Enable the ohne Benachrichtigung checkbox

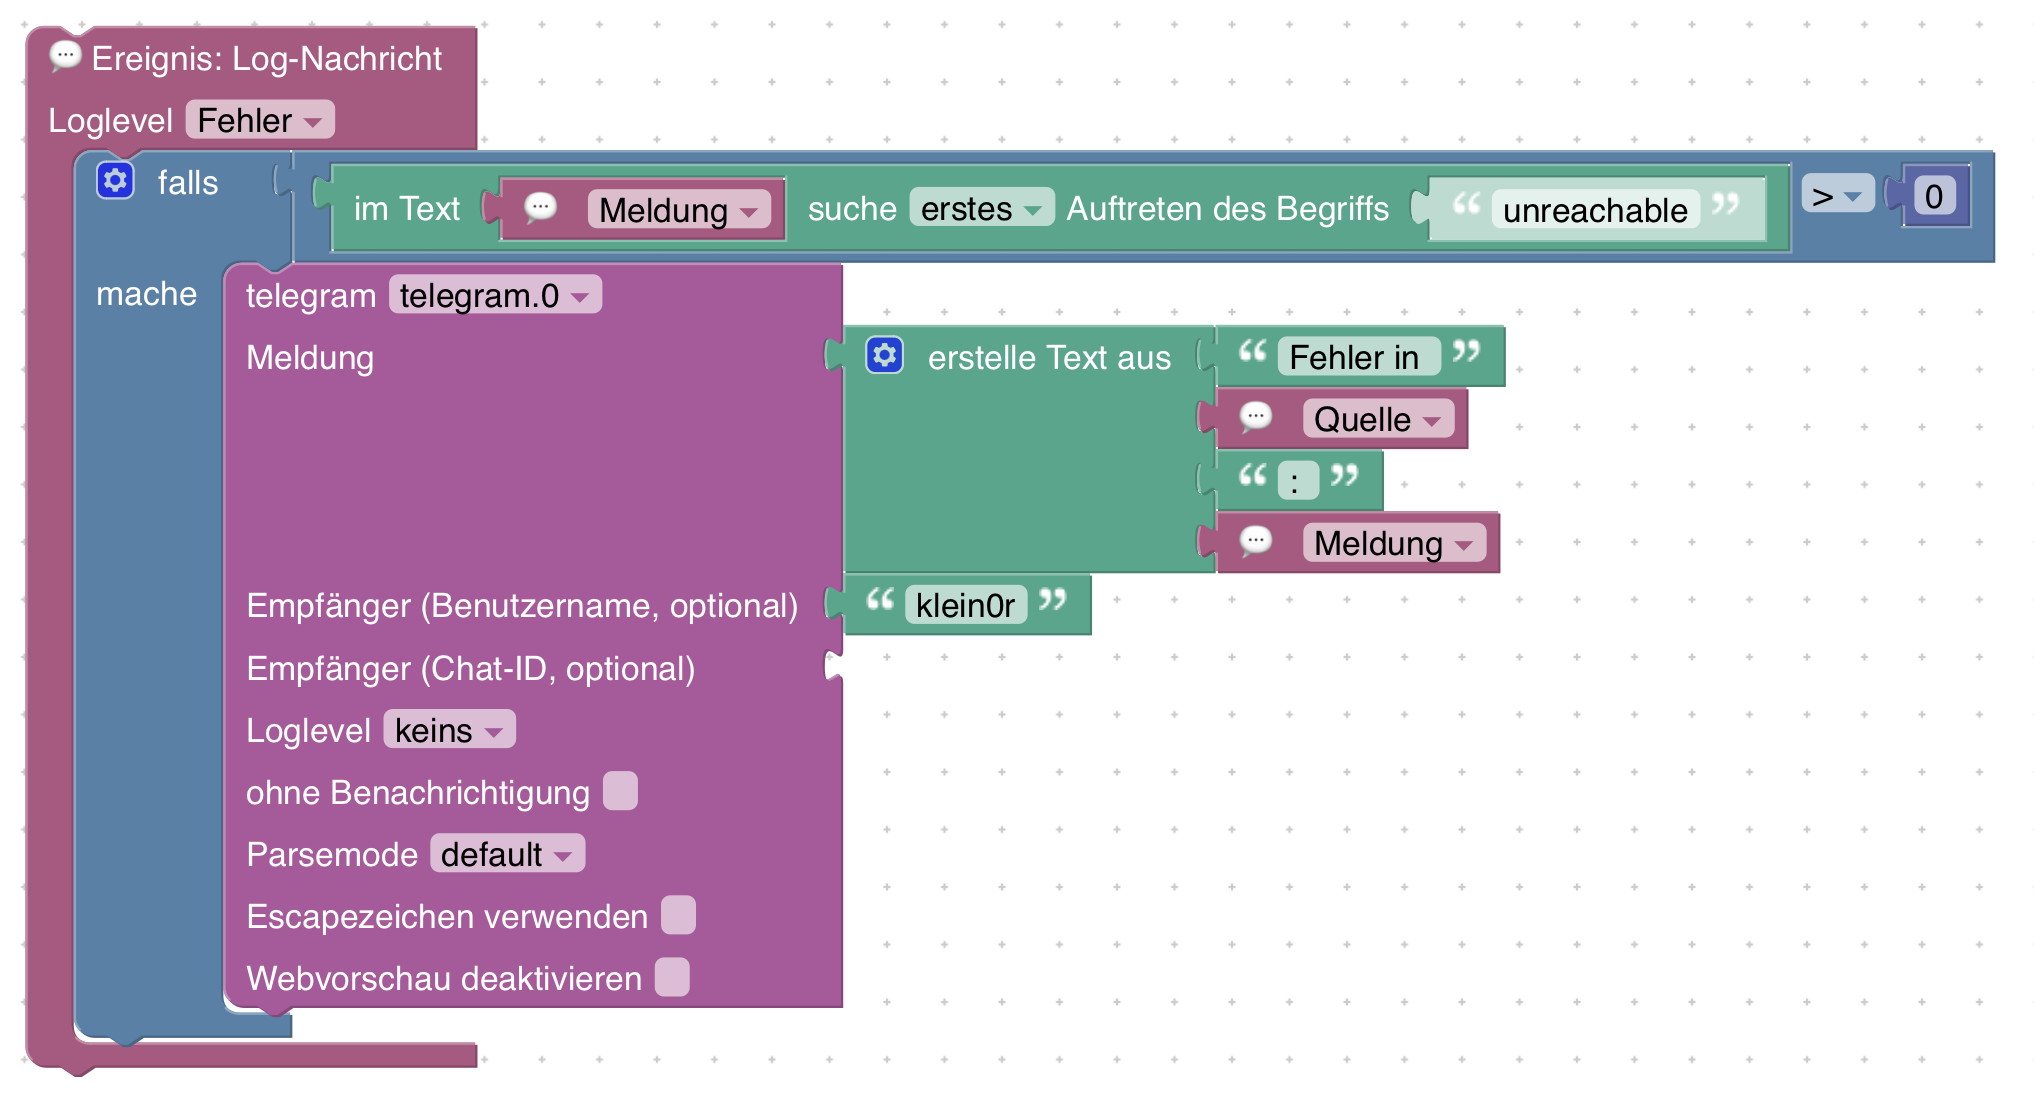click(x=620, y=791)
